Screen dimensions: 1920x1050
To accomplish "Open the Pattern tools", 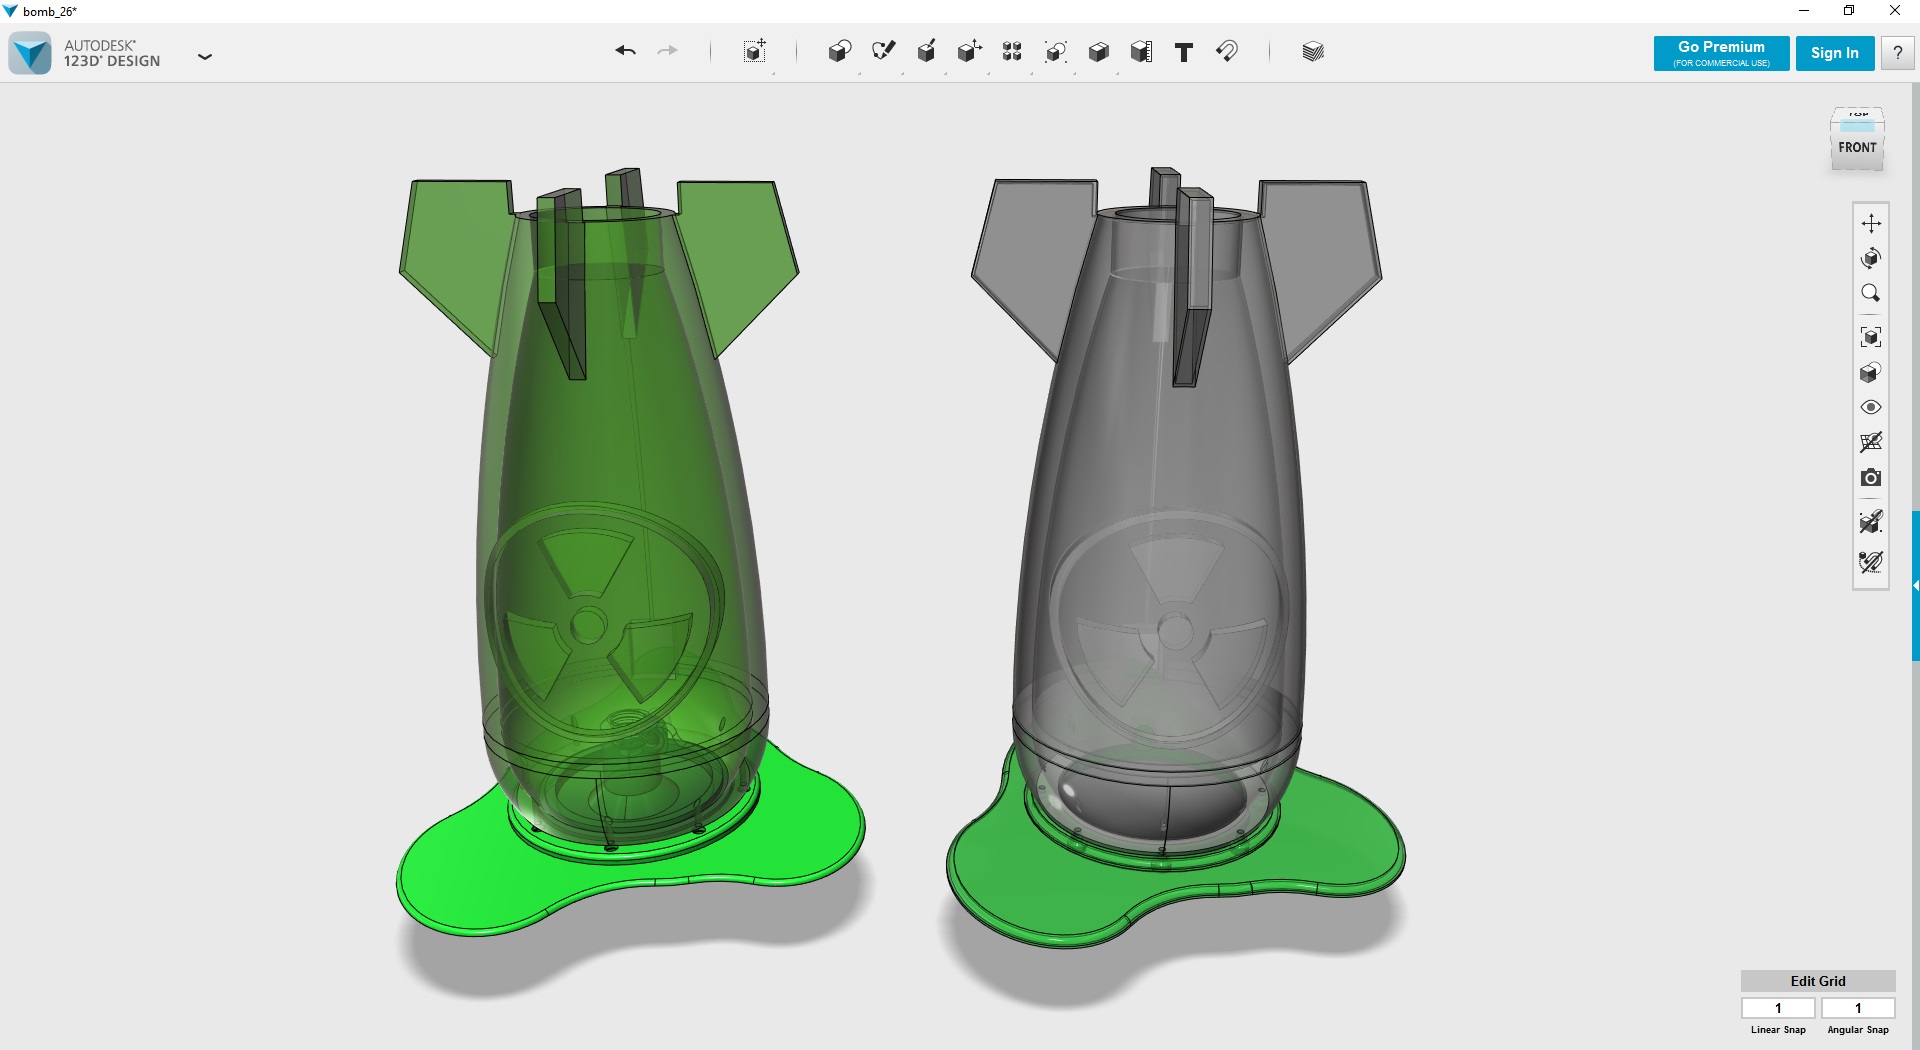I will (1012, 52).
